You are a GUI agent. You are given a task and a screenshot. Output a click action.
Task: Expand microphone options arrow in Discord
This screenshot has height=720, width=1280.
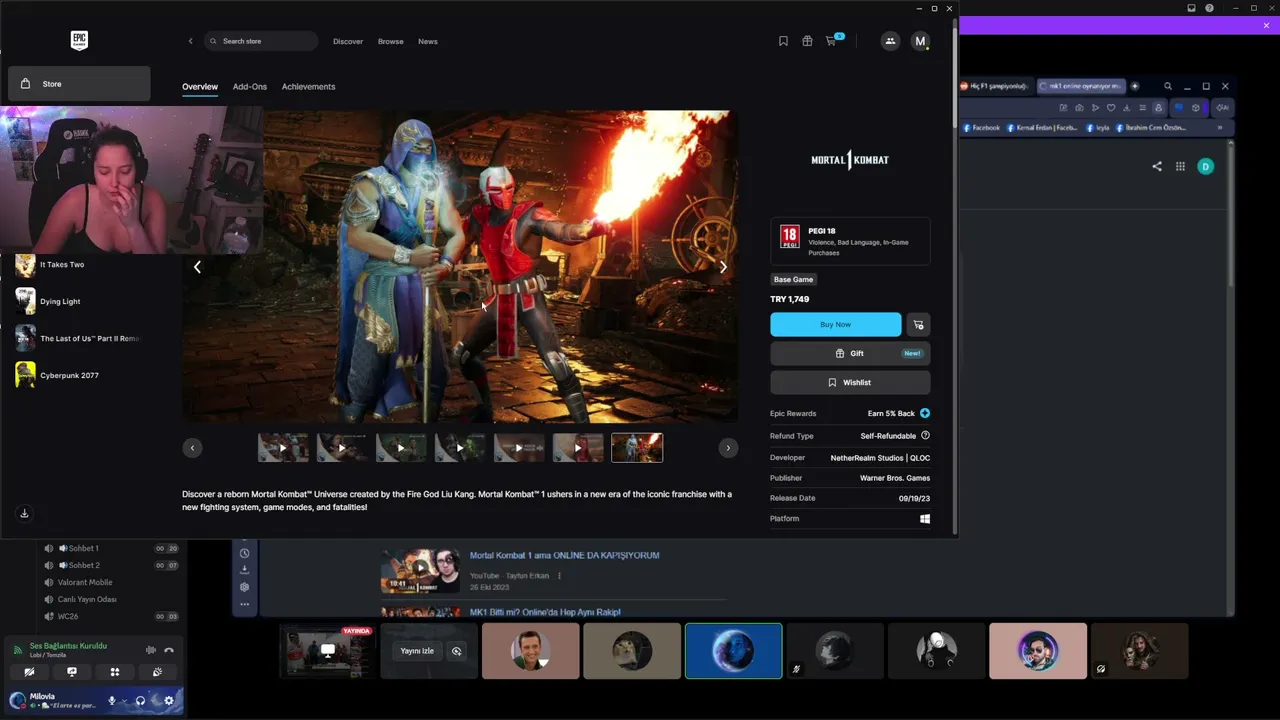(124, 700)
